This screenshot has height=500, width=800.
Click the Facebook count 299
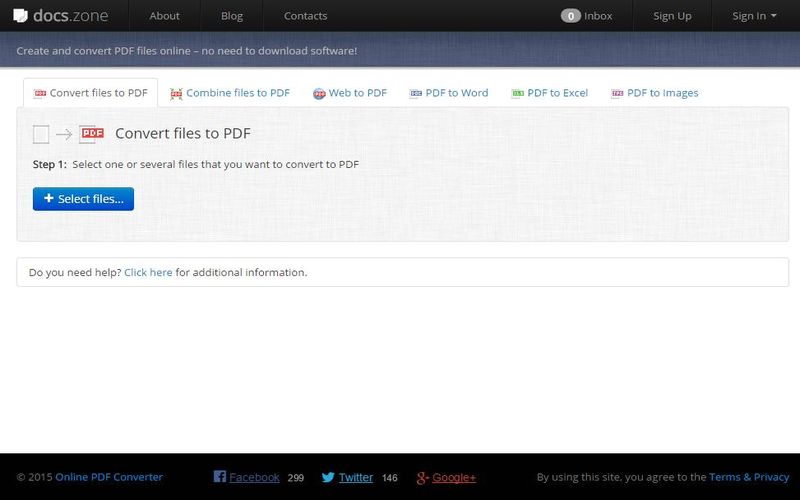click(295, 478)
